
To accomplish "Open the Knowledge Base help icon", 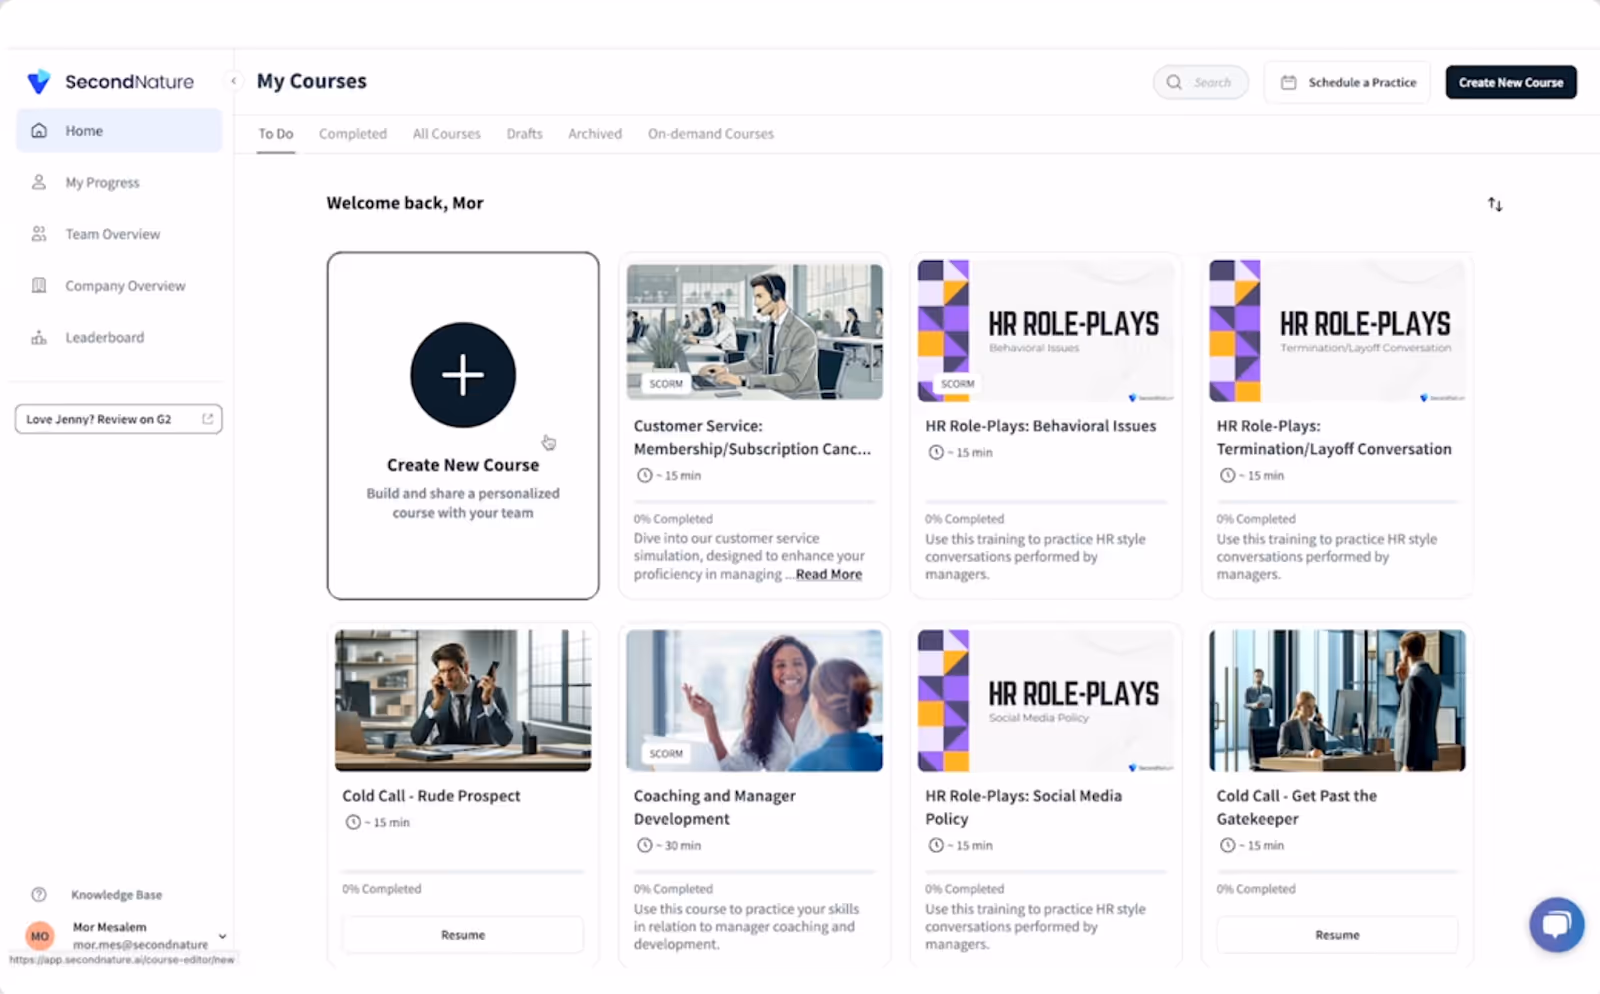I will [39, 895].
